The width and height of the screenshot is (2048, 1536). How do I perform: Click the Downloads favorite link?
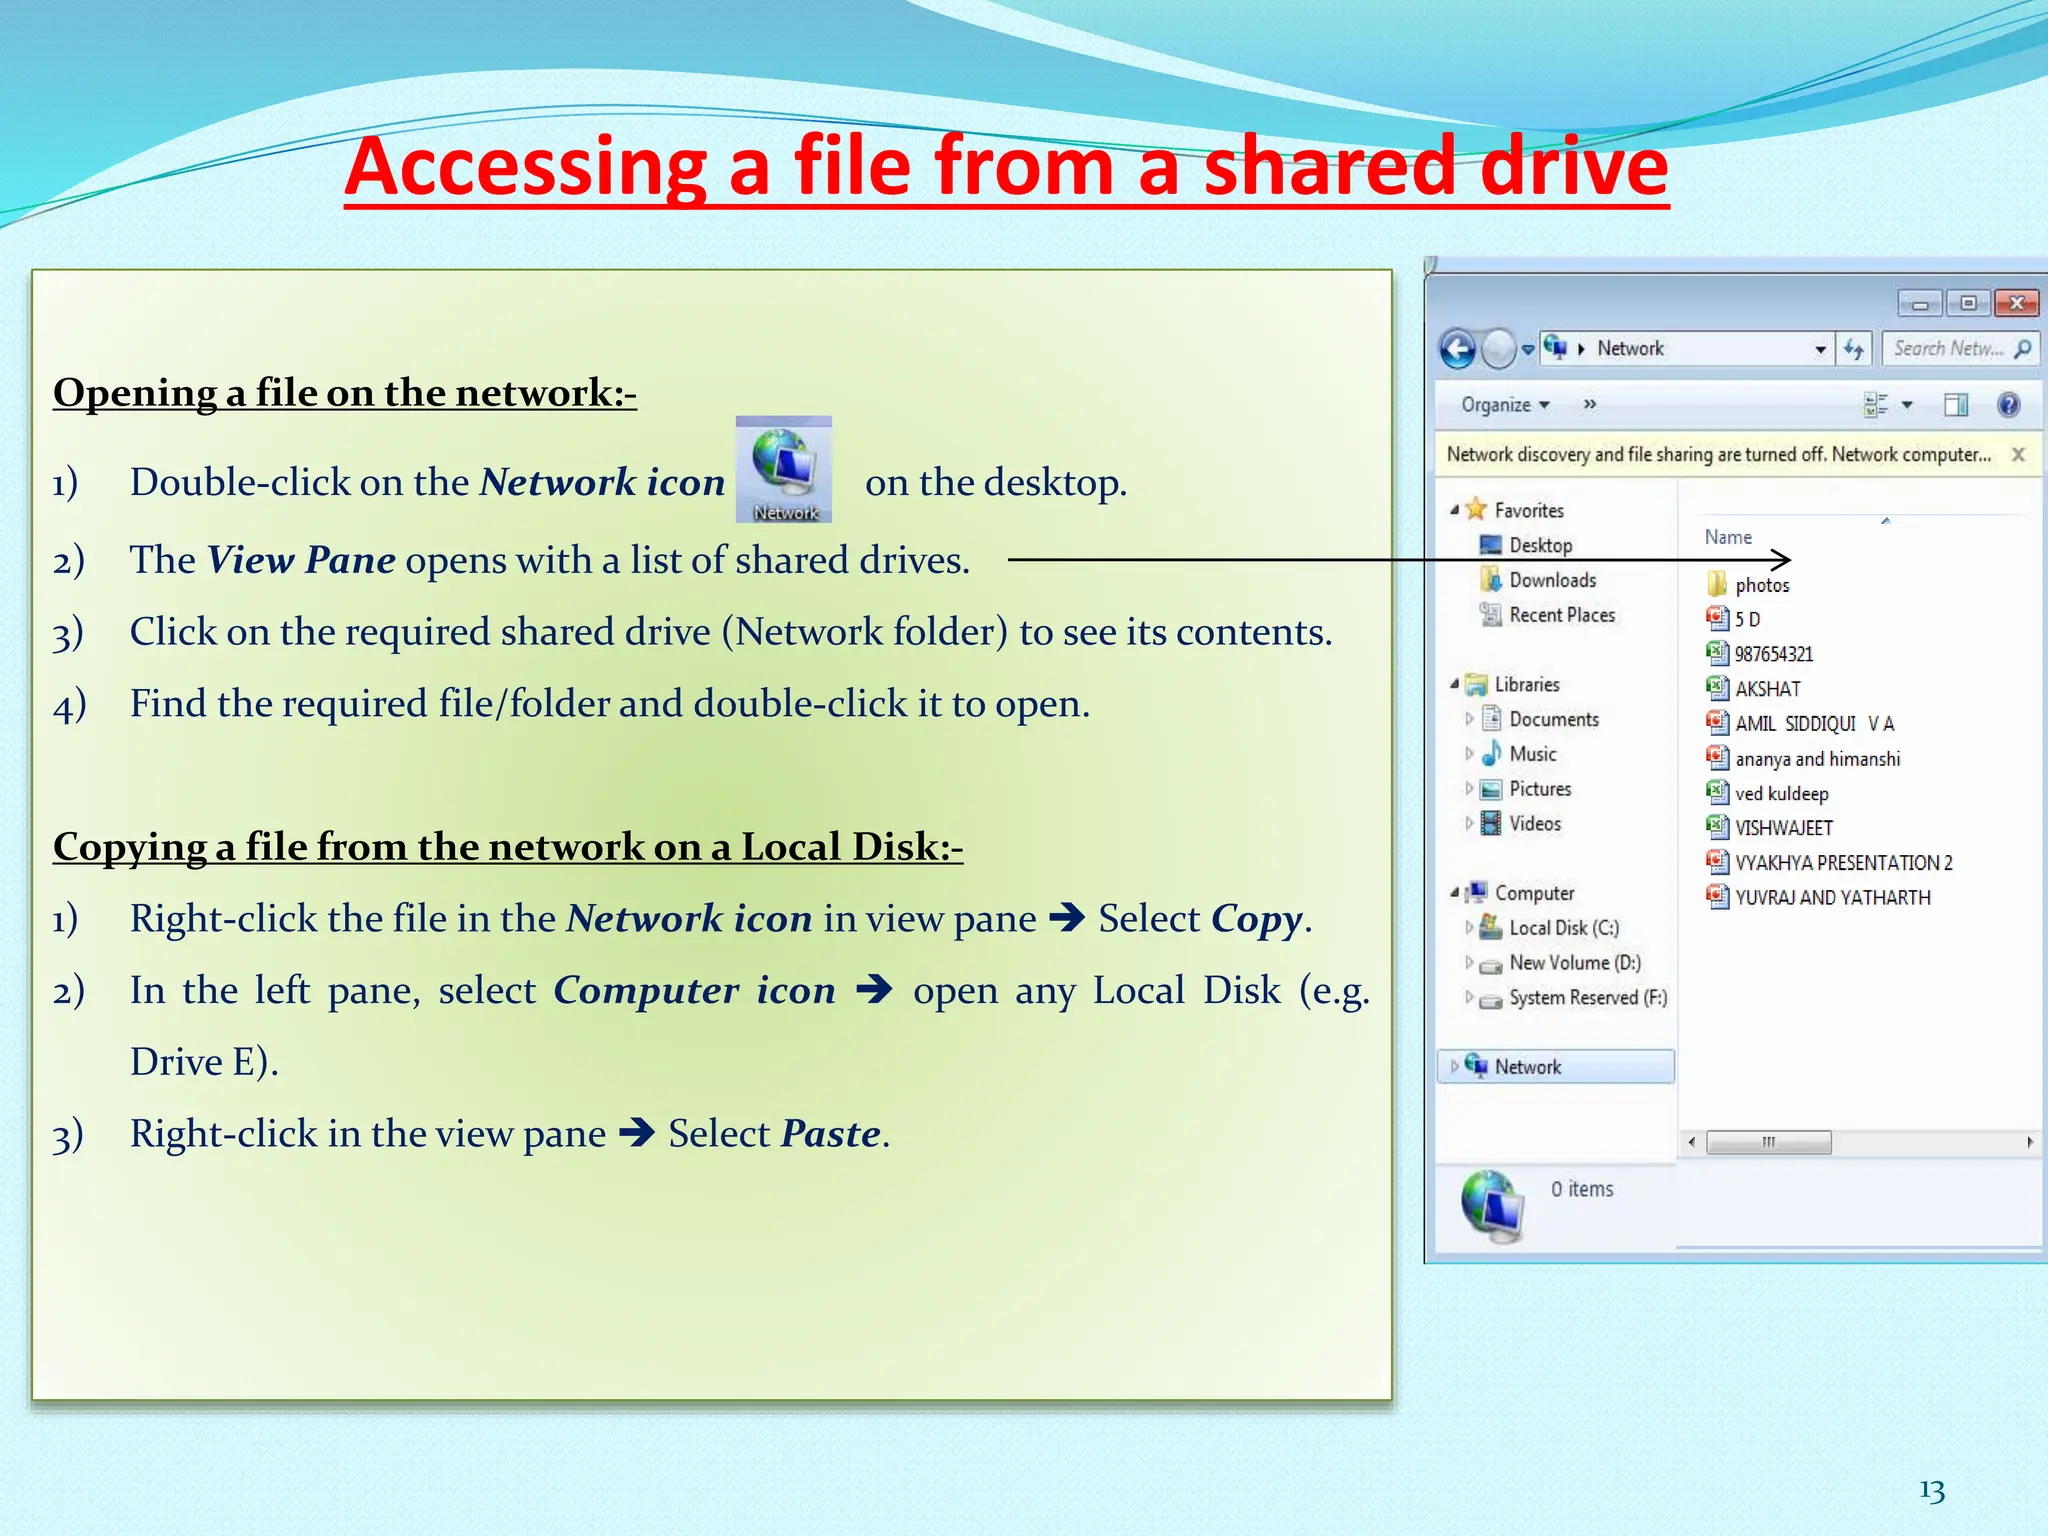(1552, 580)
